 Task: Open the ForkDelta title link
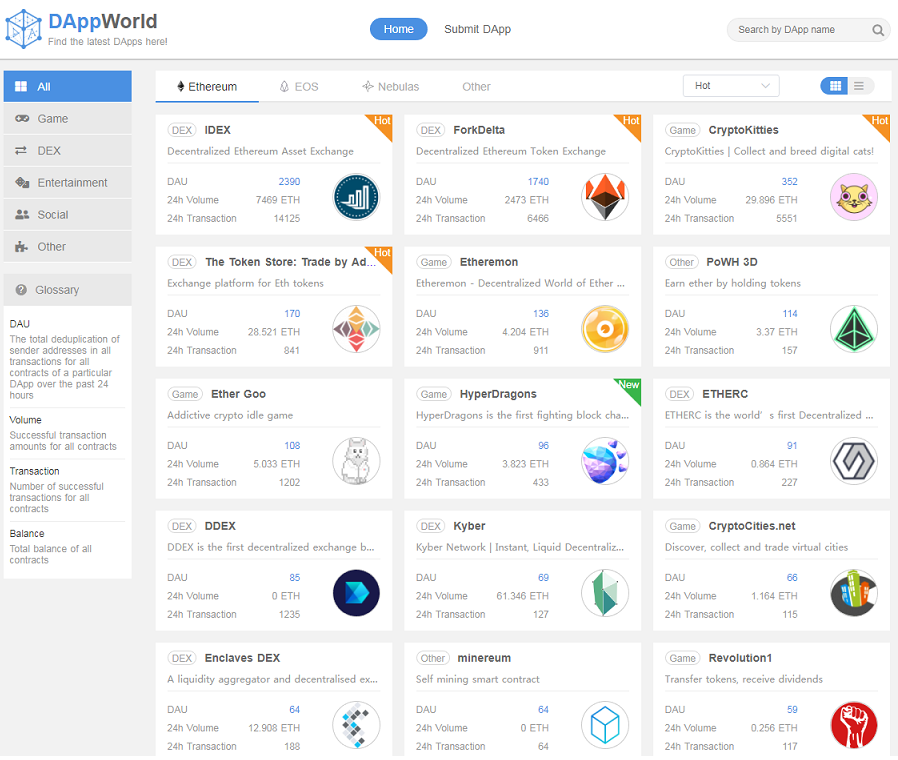(479, 130)
